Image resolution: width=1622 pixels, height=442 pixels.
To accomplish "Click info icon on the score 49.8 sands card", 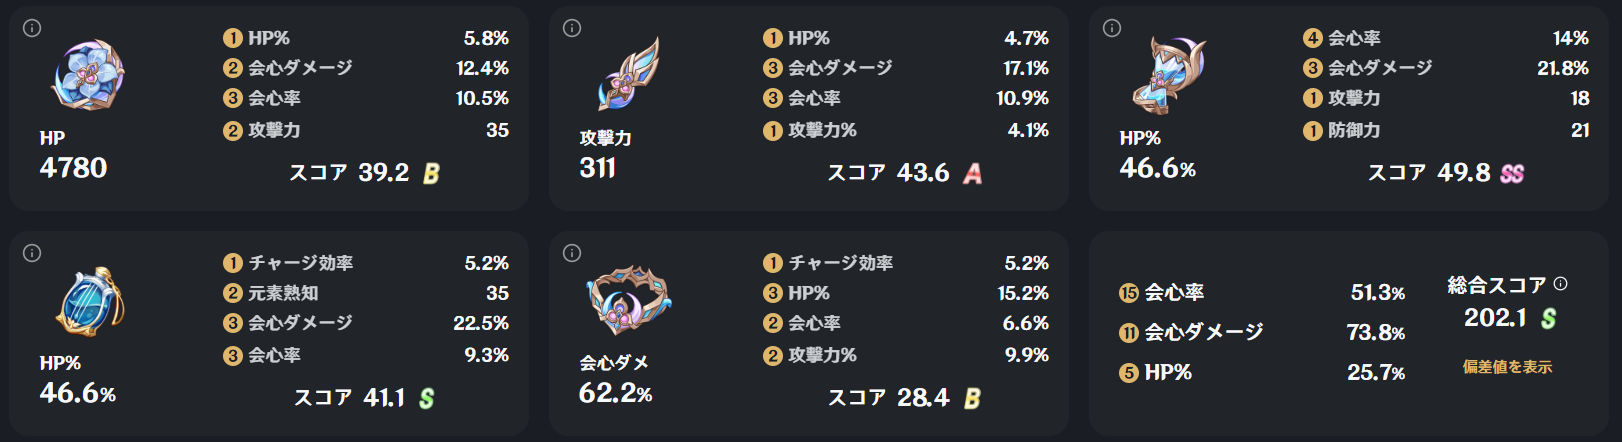I will 1112,28.
